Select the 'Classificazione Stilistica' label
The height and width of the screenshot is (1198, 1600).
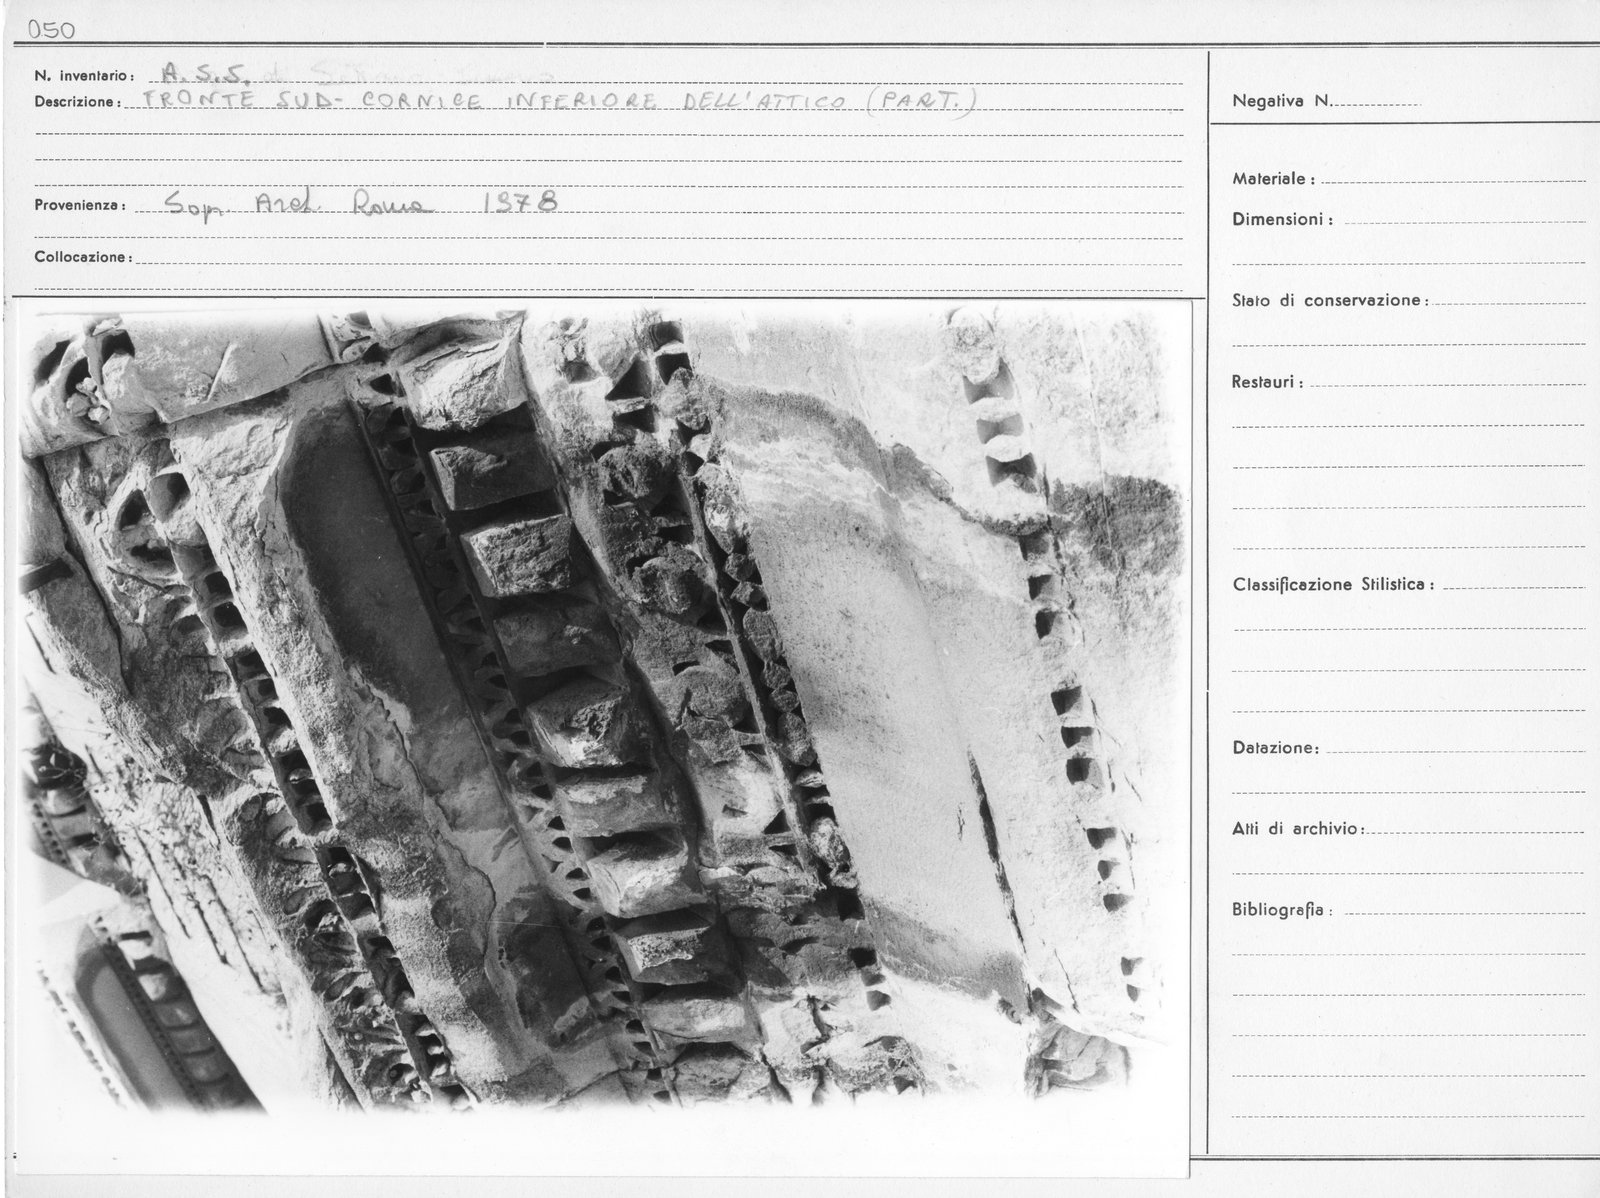[1333, 585]
